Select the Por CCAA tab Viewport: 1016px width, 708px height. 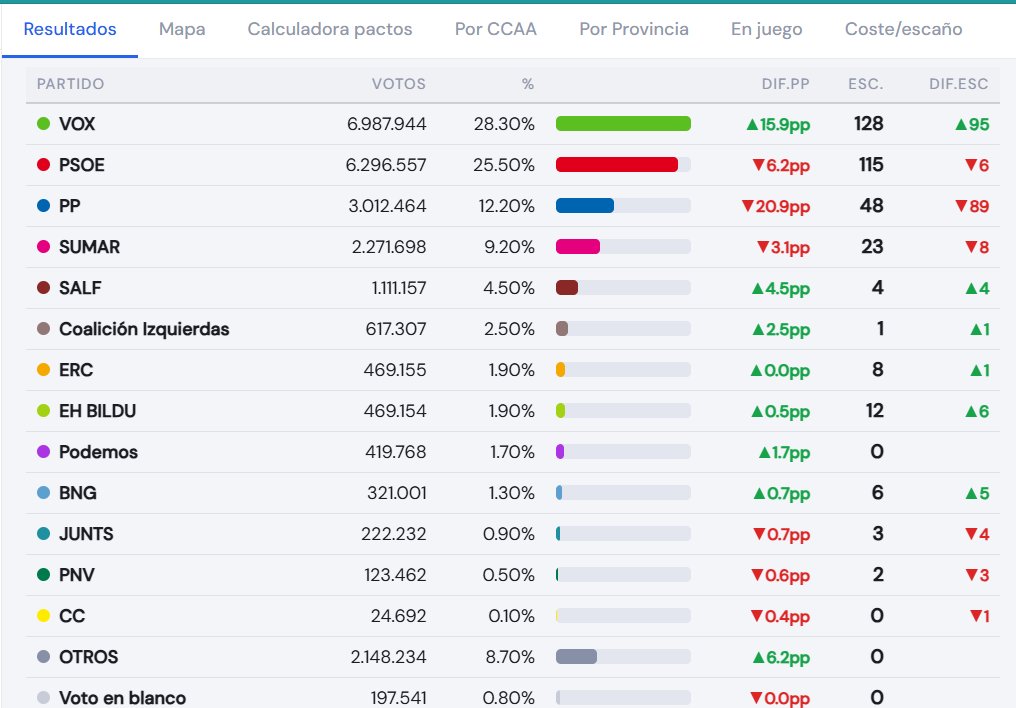[496, 29]
